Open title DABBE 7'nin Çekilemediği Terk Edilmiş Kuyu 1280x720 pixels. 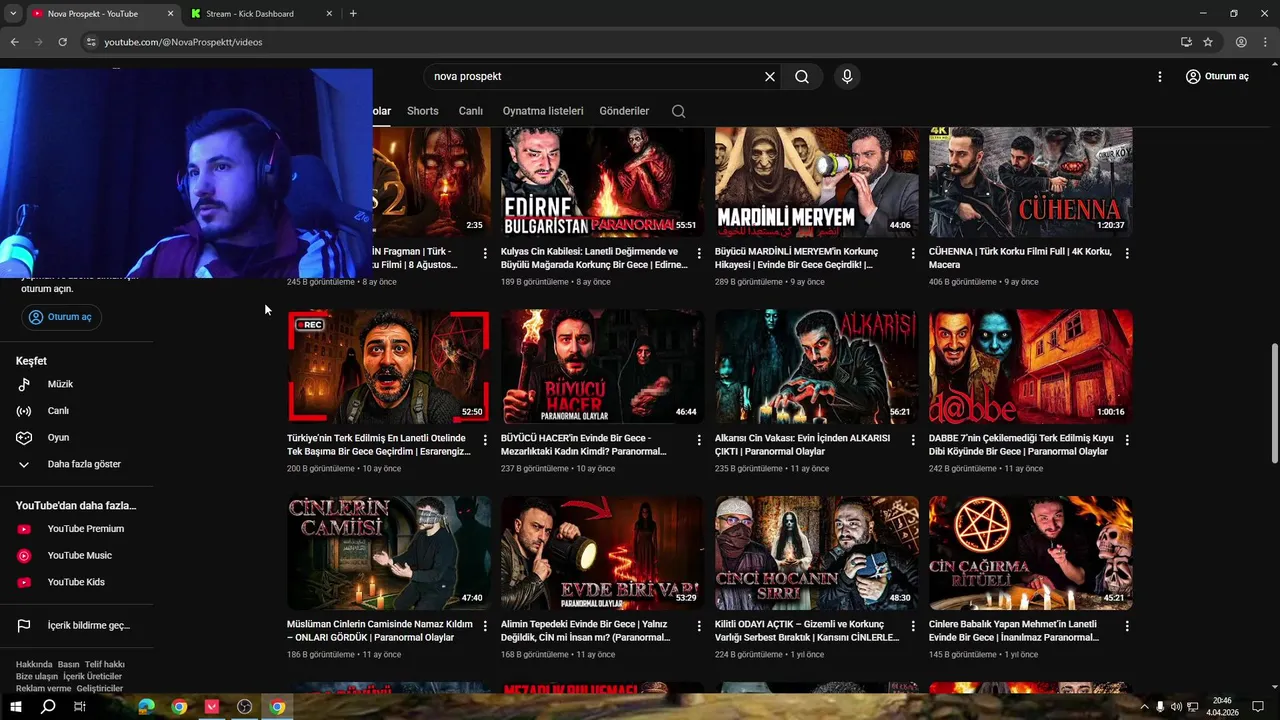1021,445
